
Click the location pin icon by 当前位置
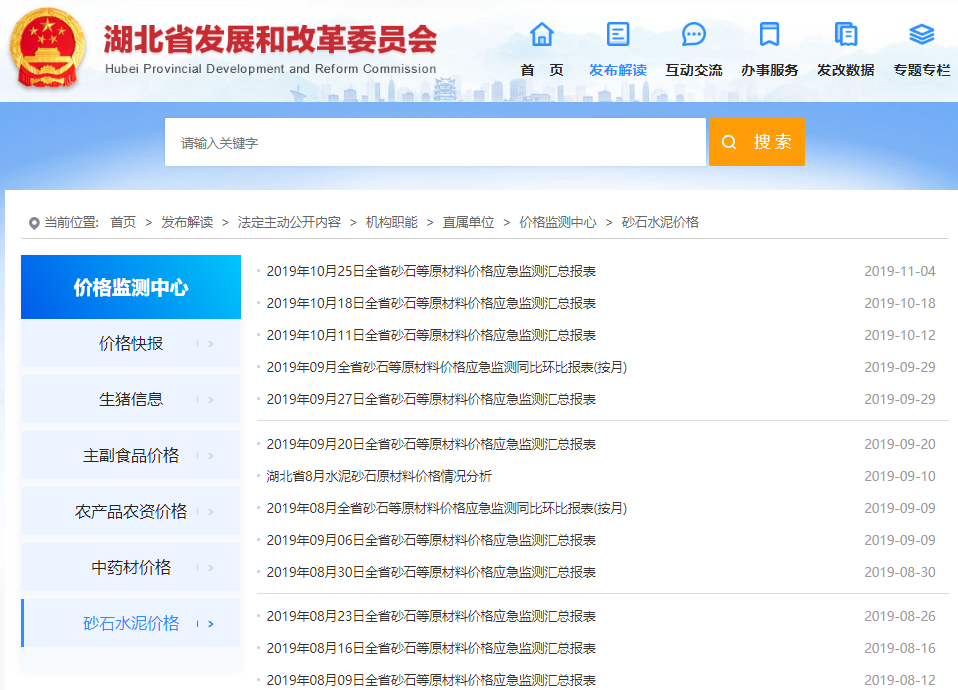(34, 223)
